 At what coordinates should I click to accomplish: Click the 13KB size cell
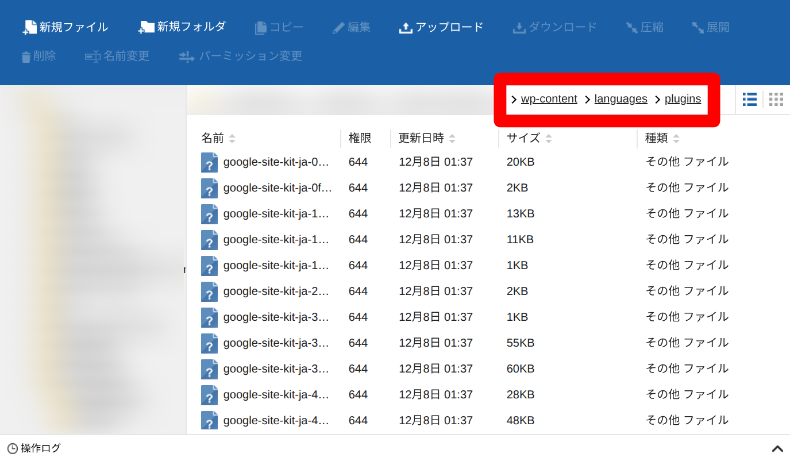pyautogui.click(x=520, y=214)
